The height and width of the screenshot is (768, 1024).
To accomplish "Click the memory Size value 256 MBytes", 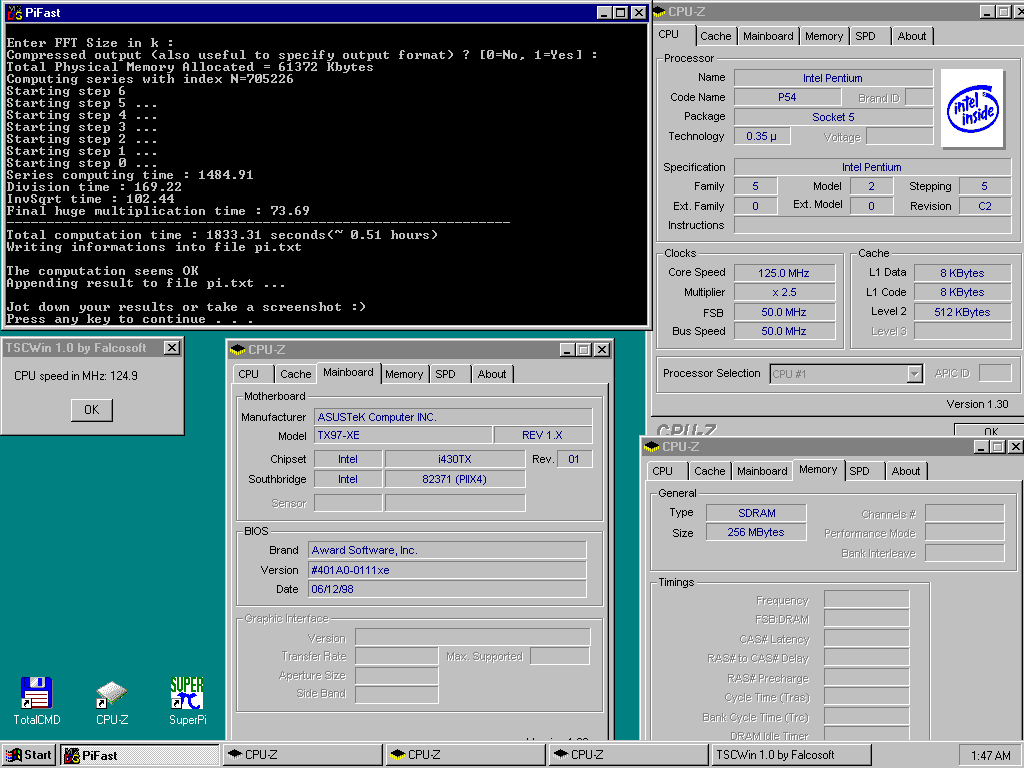I will pos(756,532).
